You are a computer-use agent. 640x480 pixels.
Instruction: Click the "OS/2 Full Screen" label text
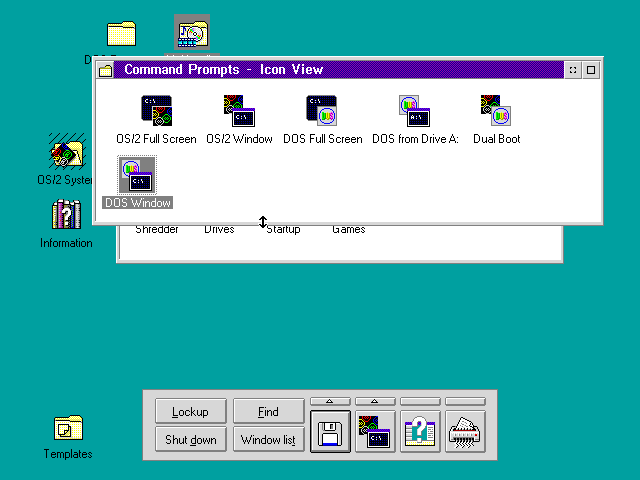tap(156, 139)
